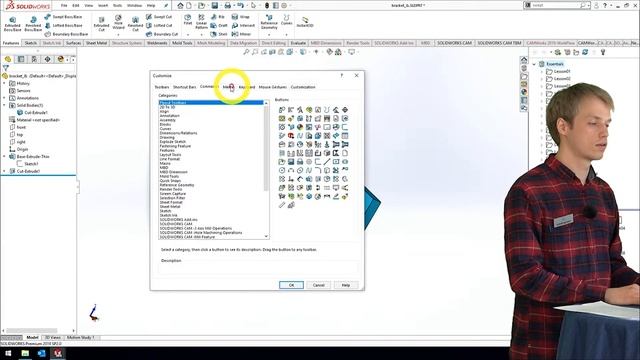Switch to the Evaluate ribbon tab
The width and height of the screenshot is (640, 360).
298,43
